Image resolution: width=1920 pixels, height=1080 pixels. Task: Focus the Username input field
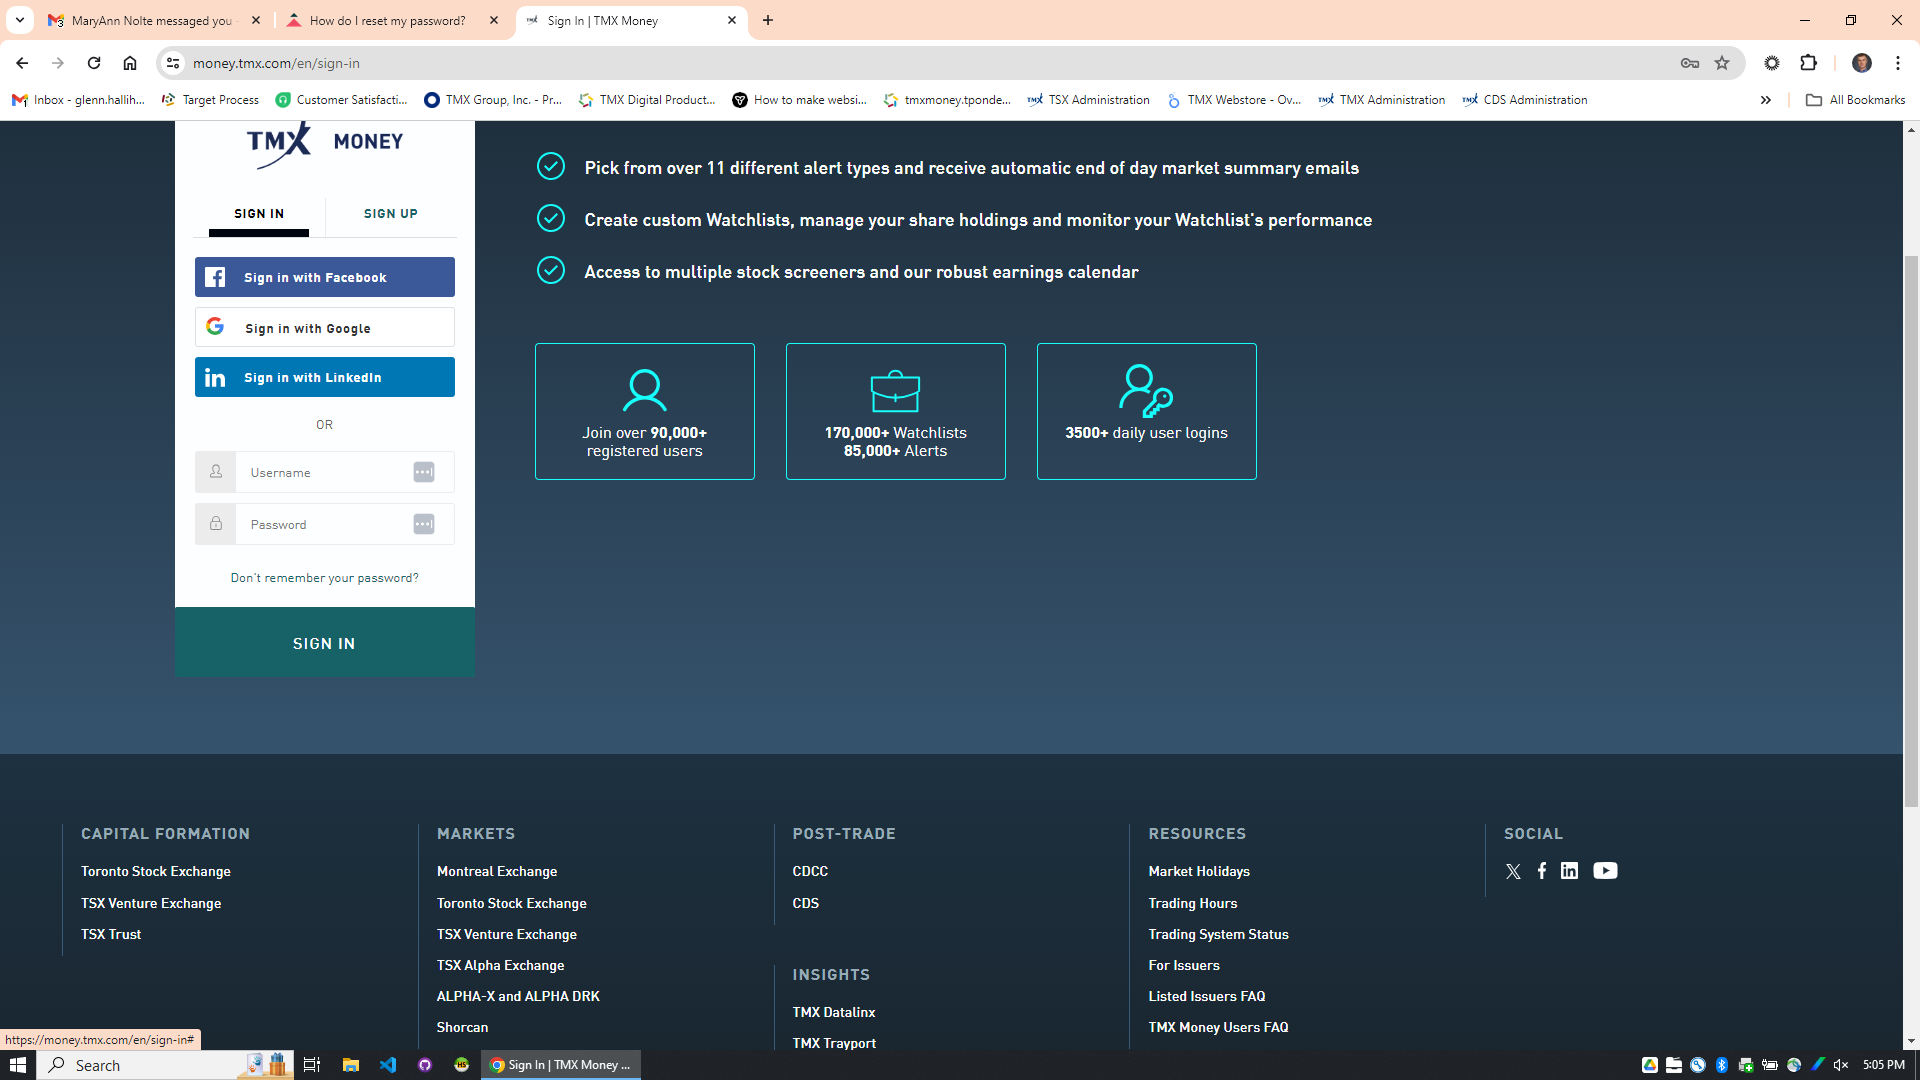[x=325, y=472]
